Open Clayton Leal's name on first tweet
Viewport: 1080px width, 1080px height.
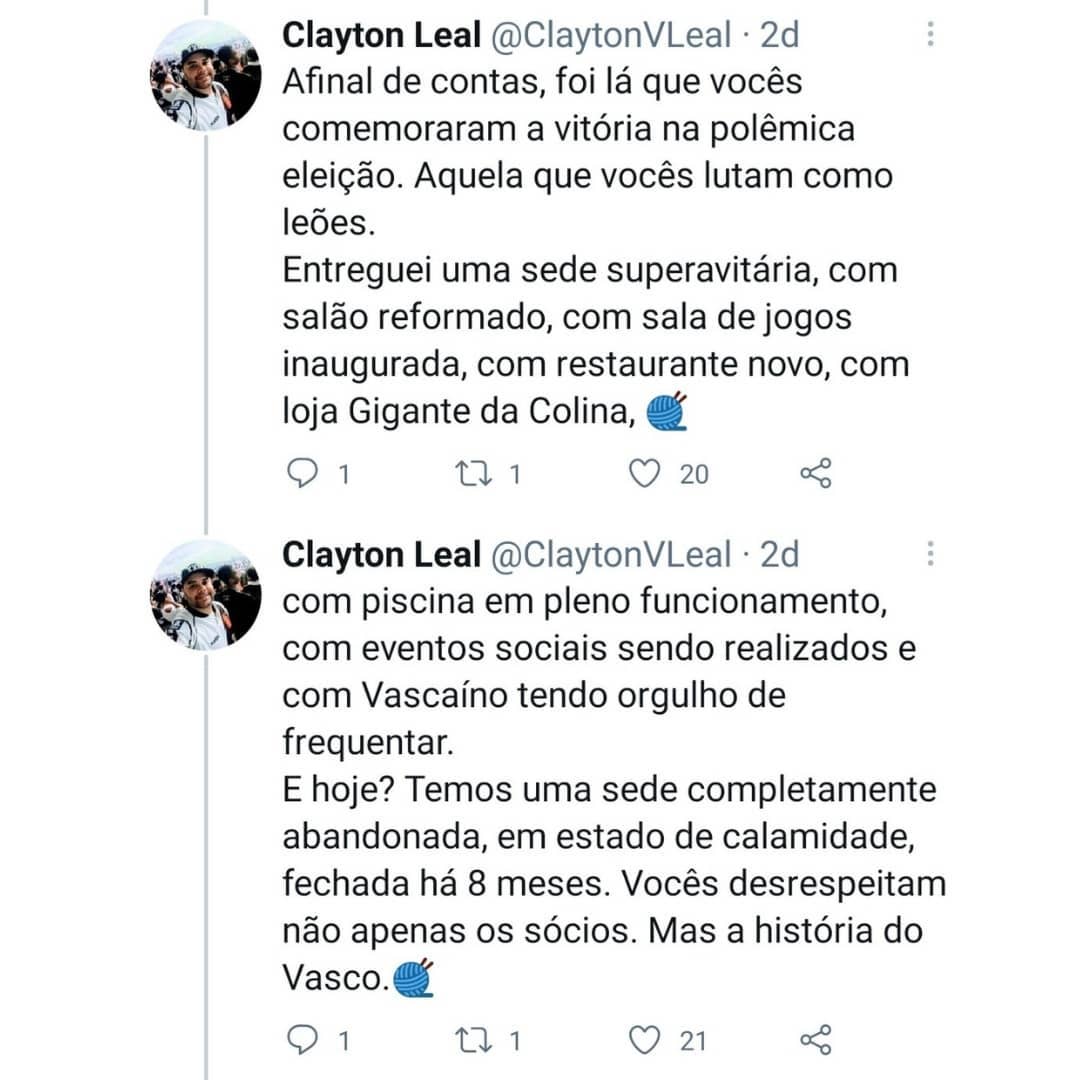click(382, 36)
